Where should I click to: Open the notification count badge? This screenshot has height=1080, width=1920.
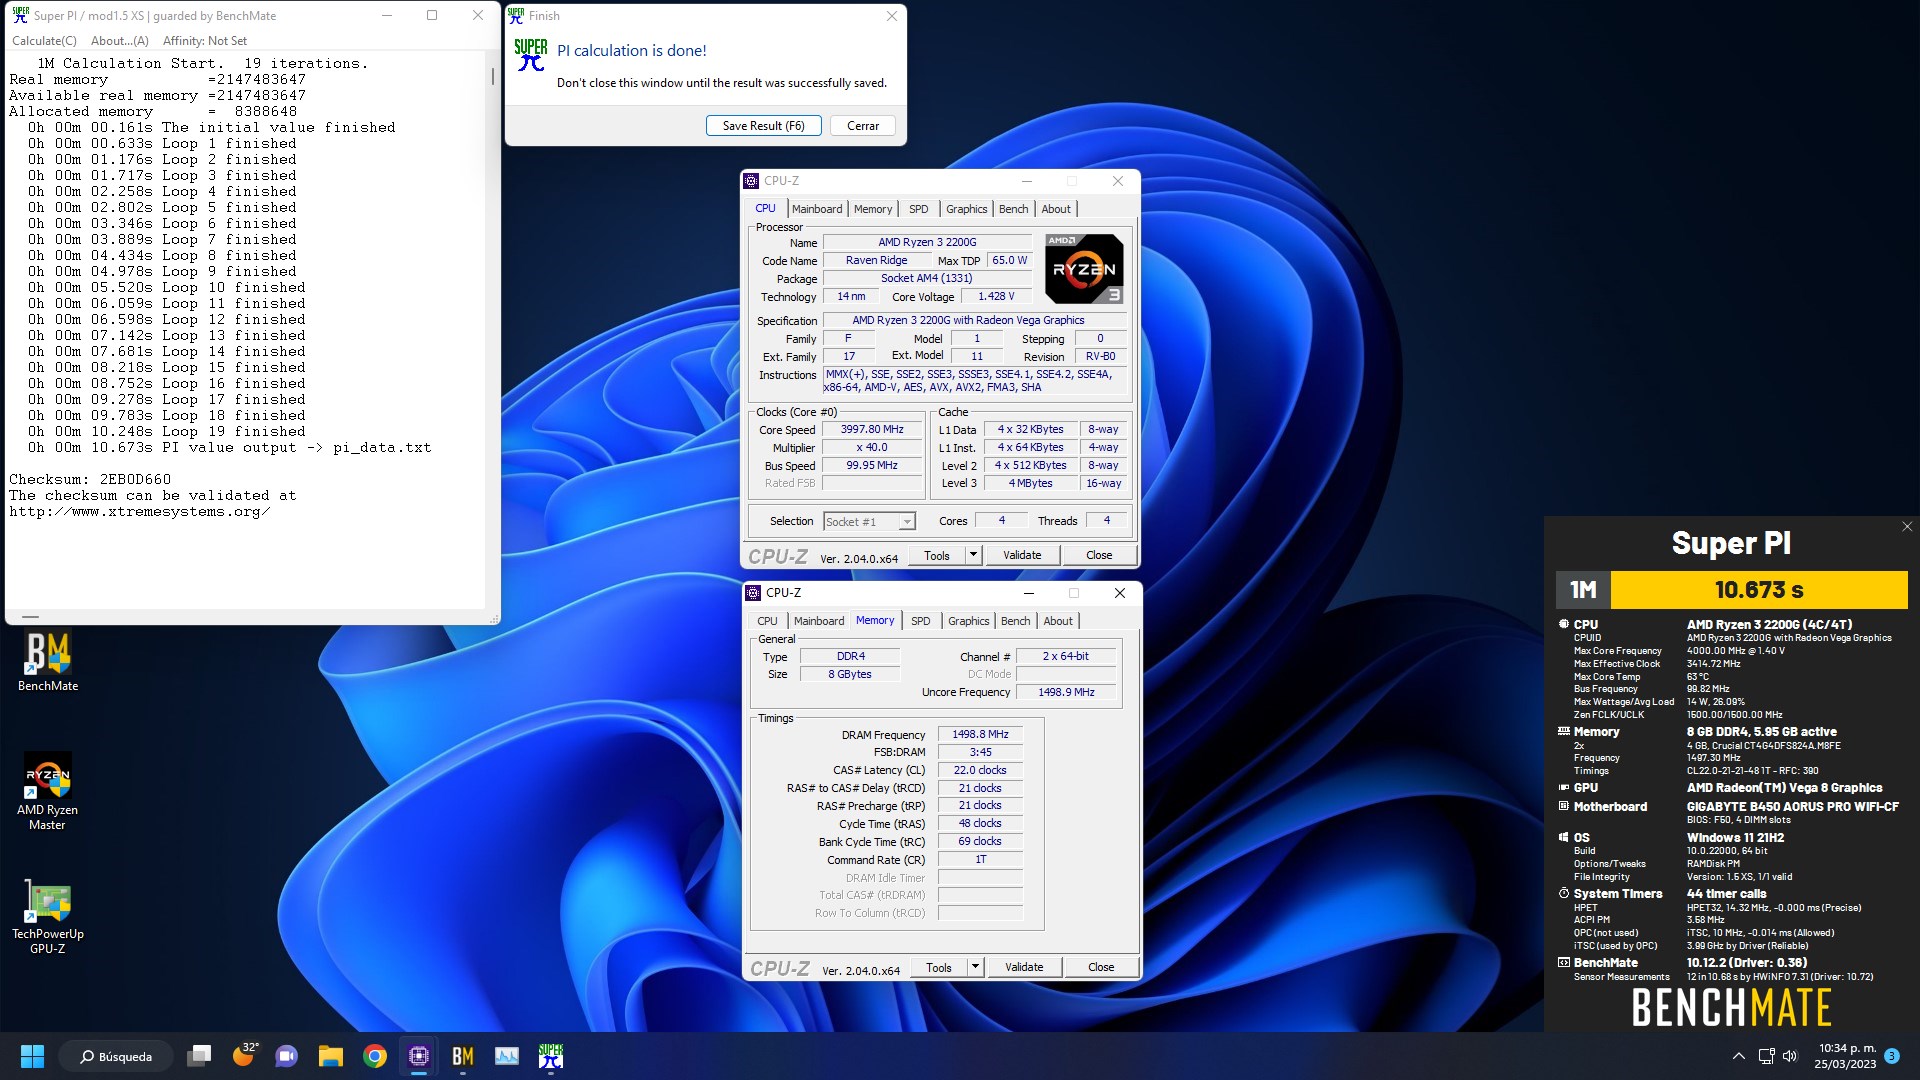(1891, 1056)
